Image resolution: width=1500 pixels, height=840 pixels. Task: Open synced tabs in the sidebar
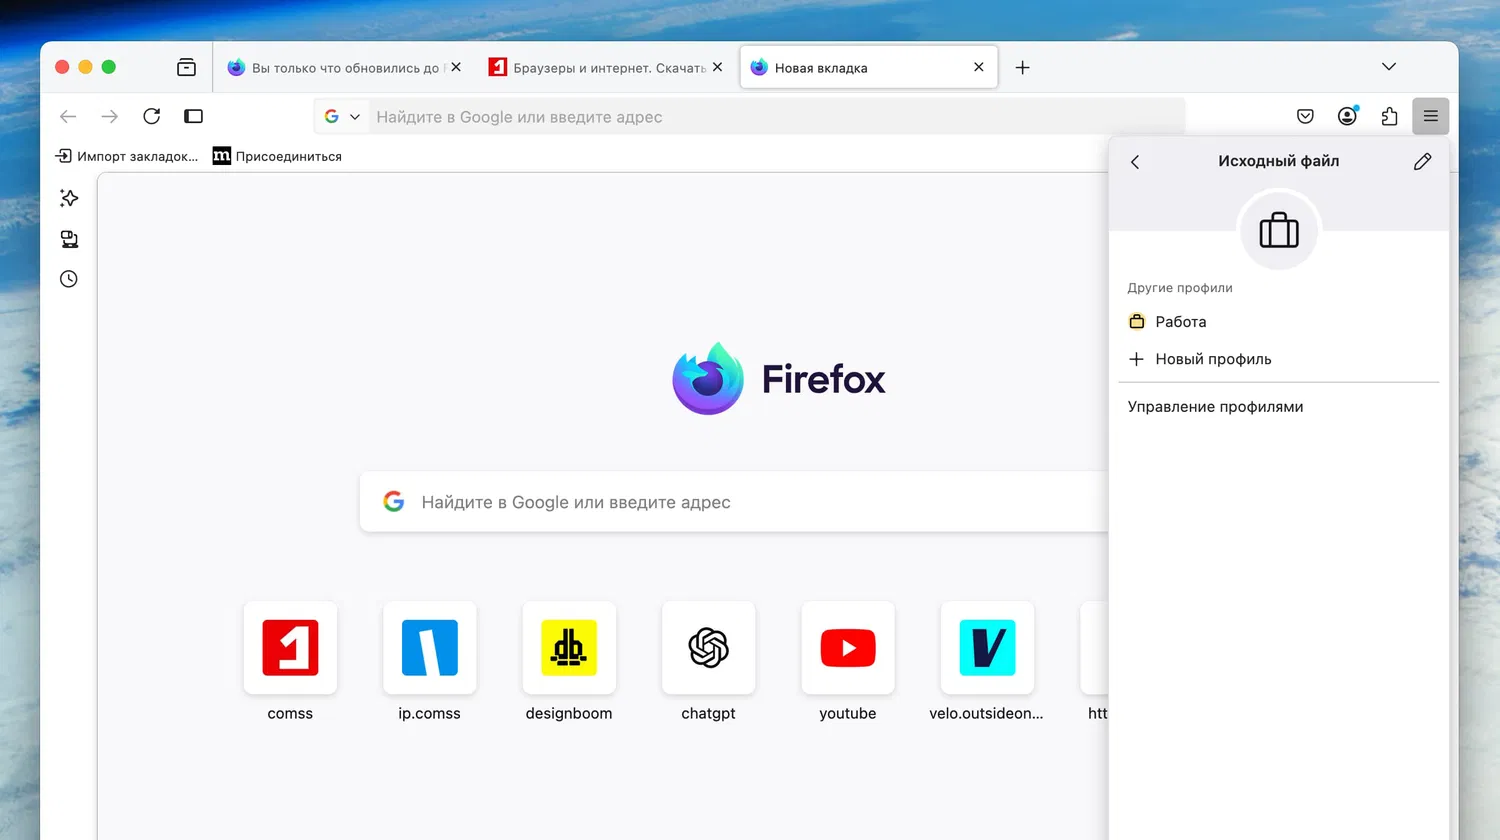pos(69,239)
